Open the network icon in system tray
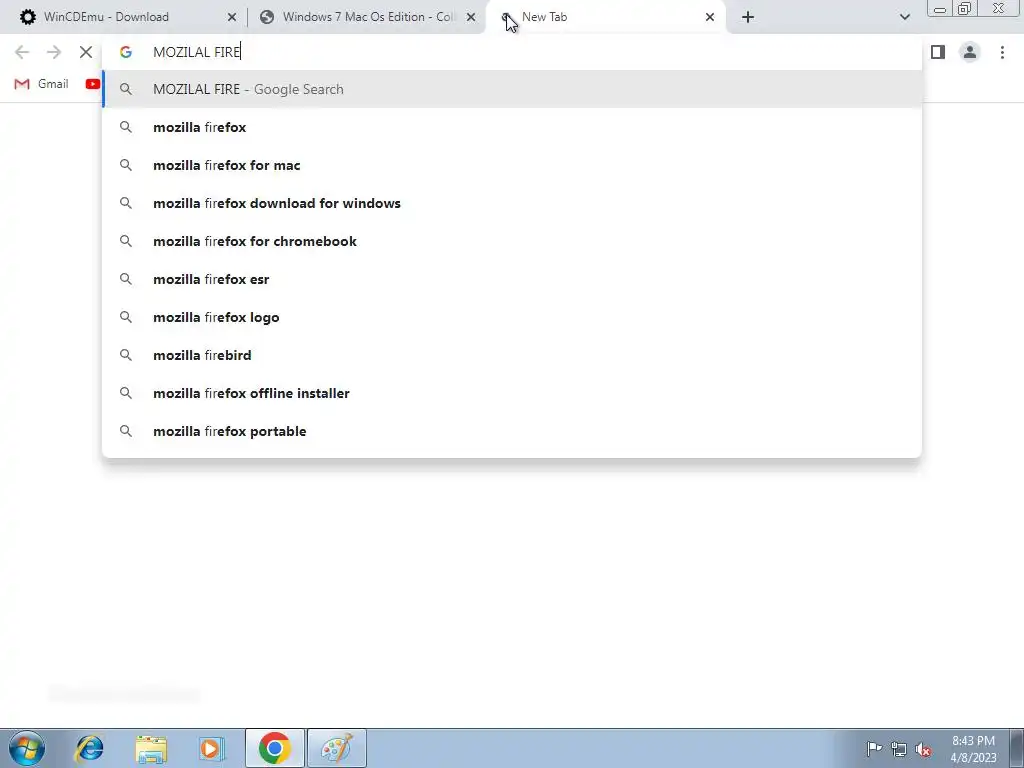The width and height of the screenshot is (1024, 768). (899, 749)
